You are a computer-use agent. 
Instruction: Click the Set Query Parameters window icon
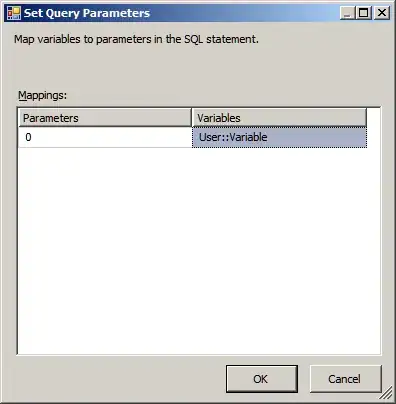(x=14, y=13)
